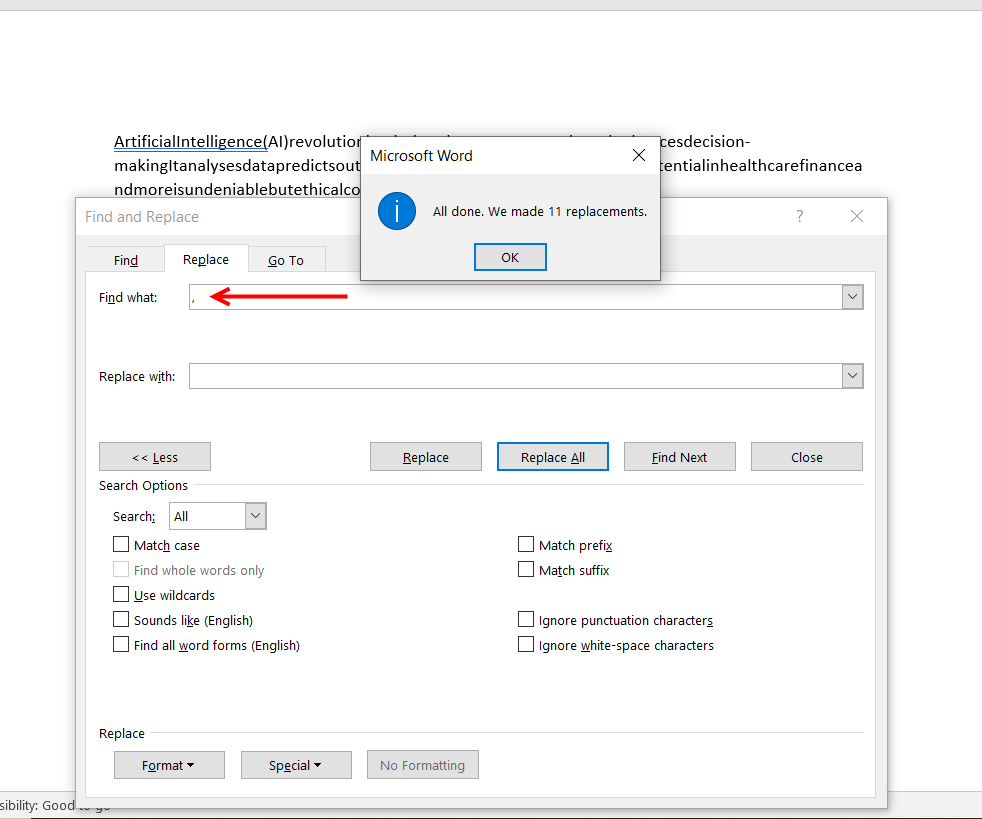The width and height of the screenshot is (982, 819).
Task: Click the 'All done. We made 11 replacements.' message
Action: pyautogui.click(x=540, y=212)
